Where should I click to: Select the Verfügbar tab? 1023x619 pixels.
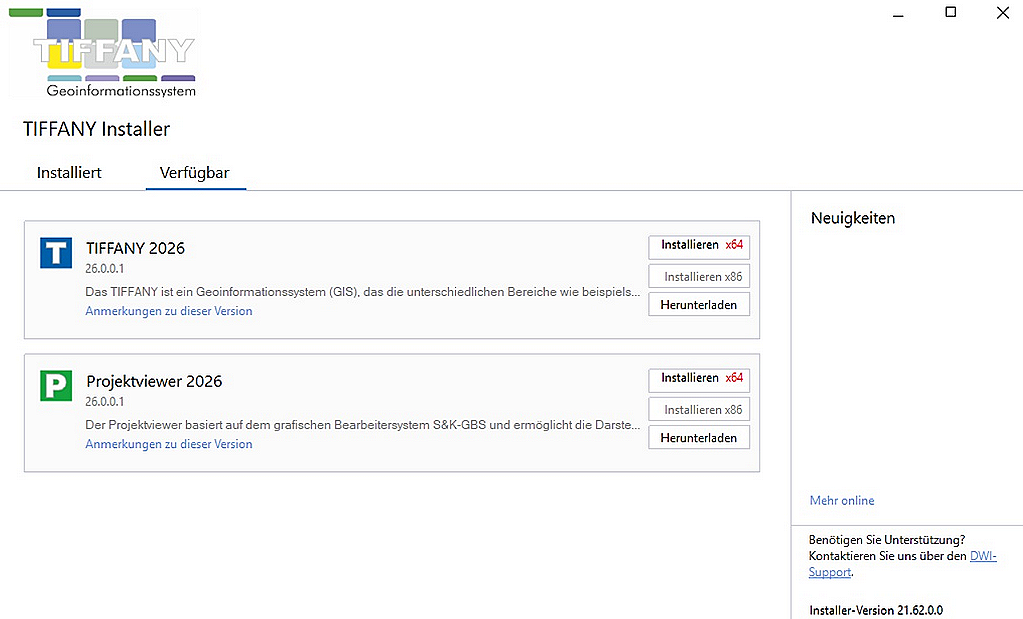coord(195,173)
